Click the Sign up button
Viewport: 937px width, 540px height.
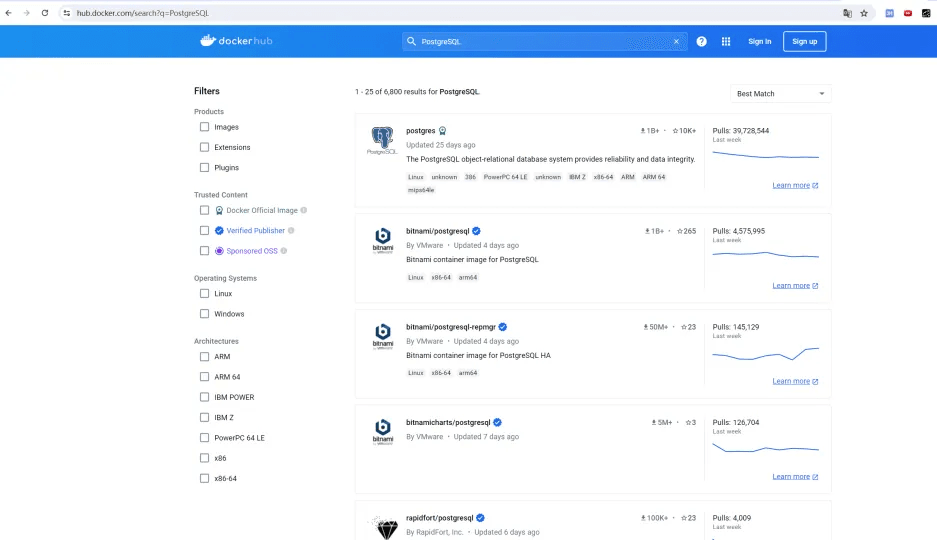pyautogui.click(x=804, y=41)
